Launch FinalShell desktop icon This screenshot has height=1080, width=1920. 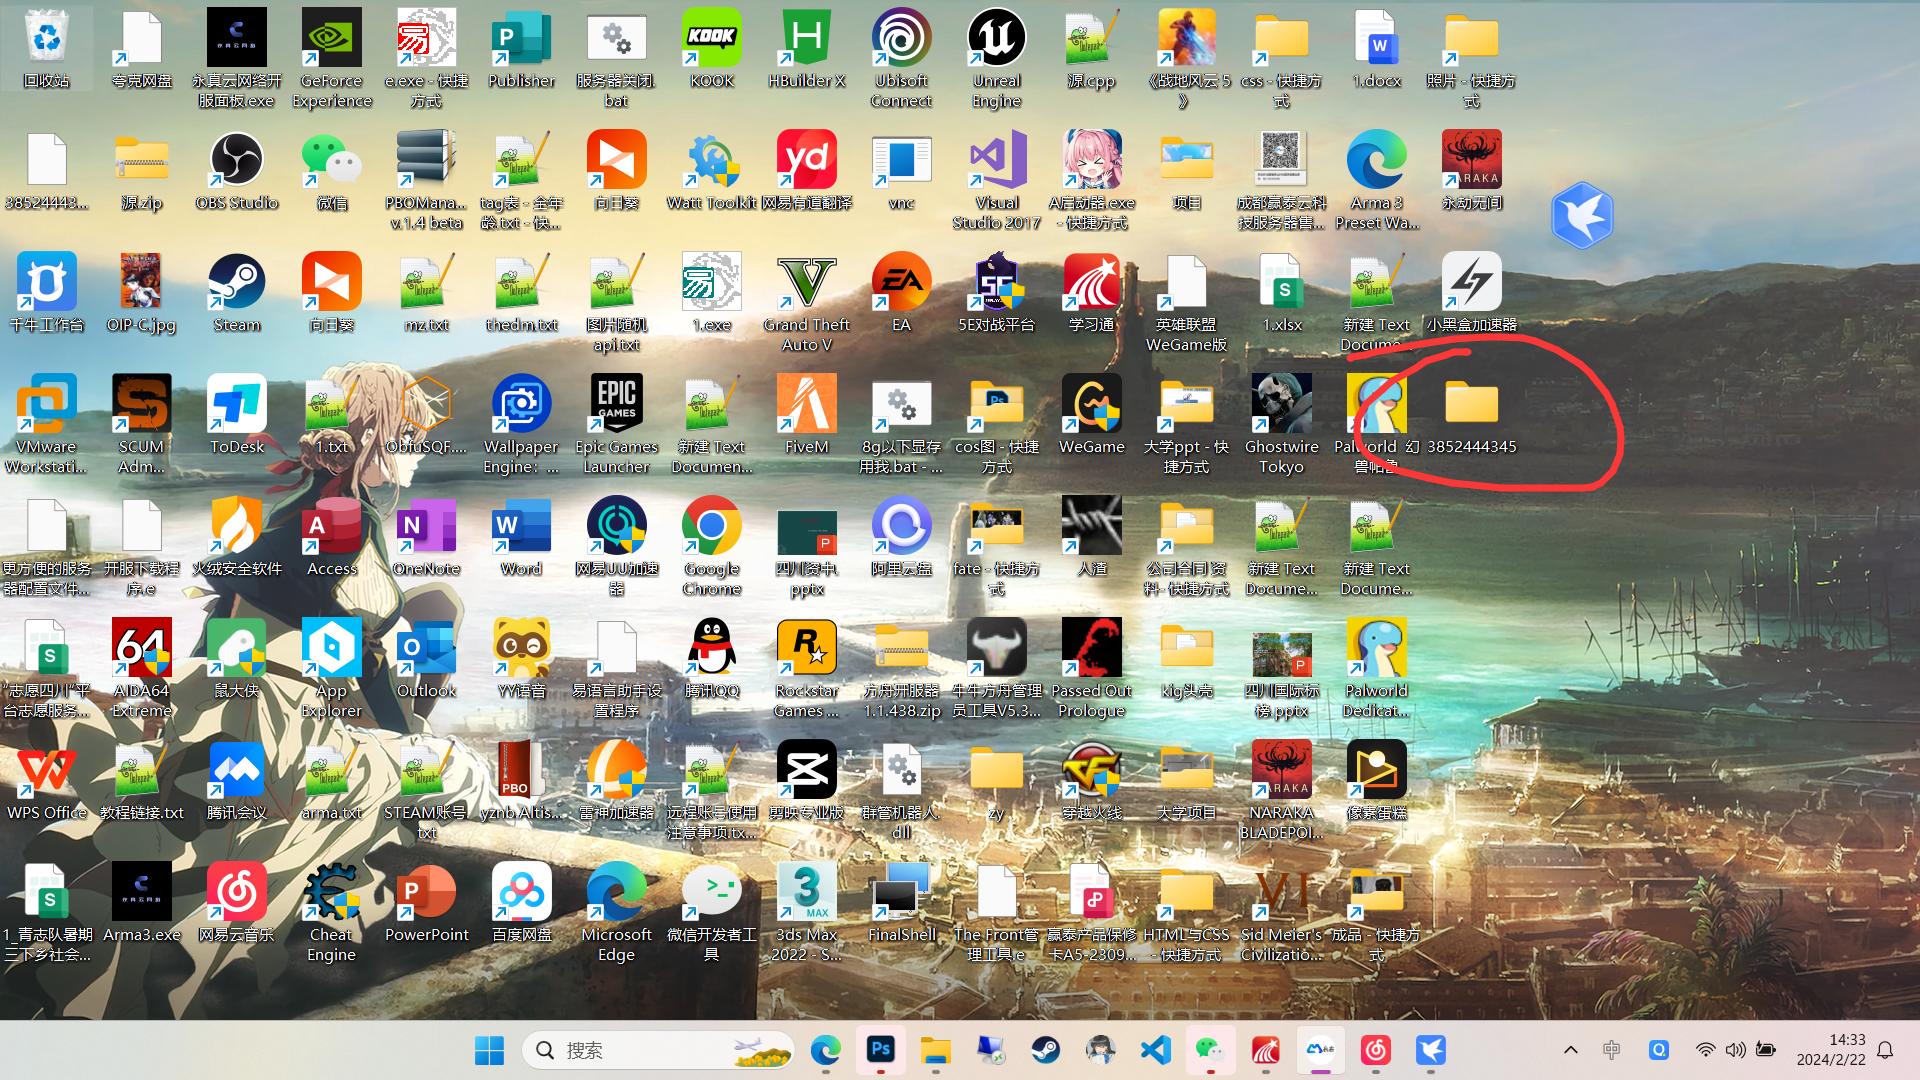(x=901, y=904)
